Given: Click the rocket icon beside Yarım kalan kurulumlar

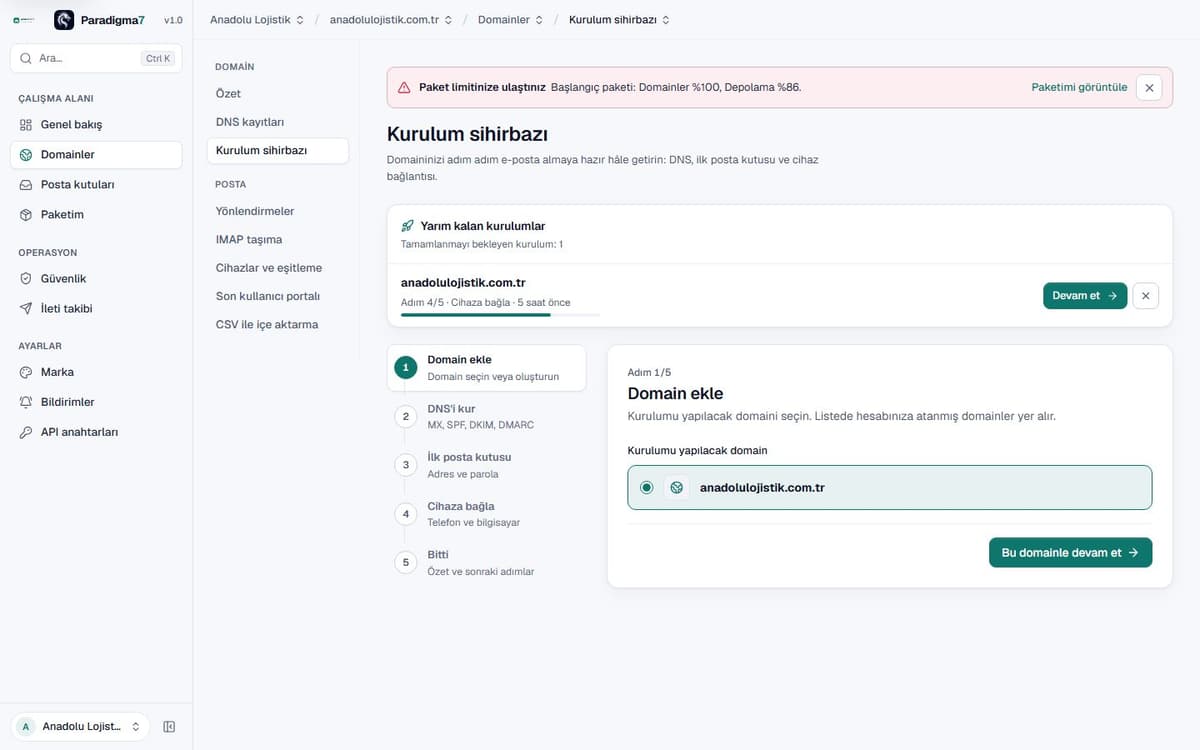Looking at the screenshot, I should click(407, 226).
